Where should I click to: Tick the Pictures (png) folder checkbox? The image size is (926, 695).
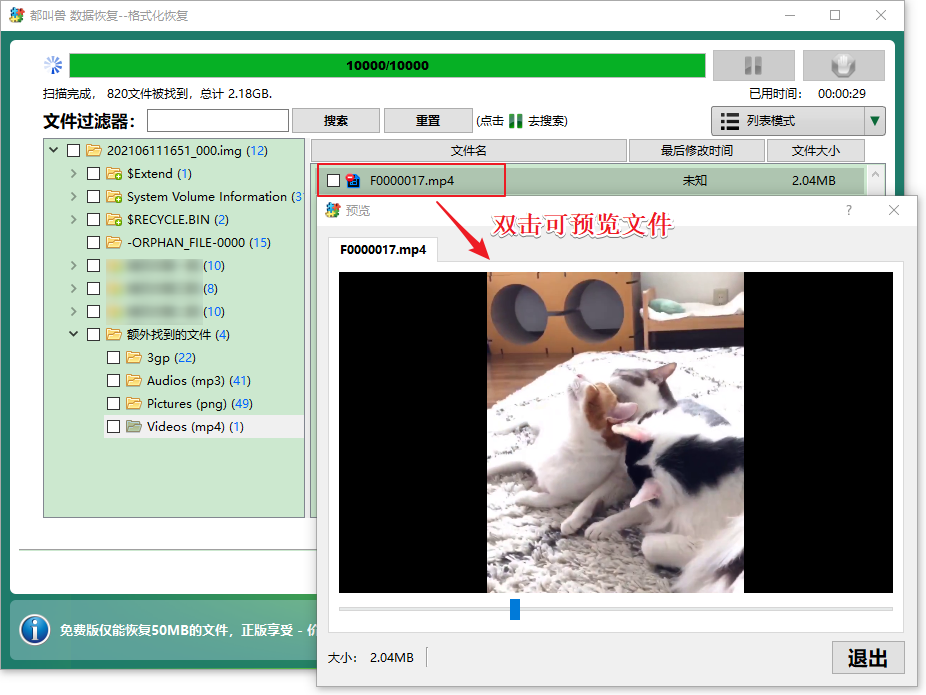coord(114,403)
